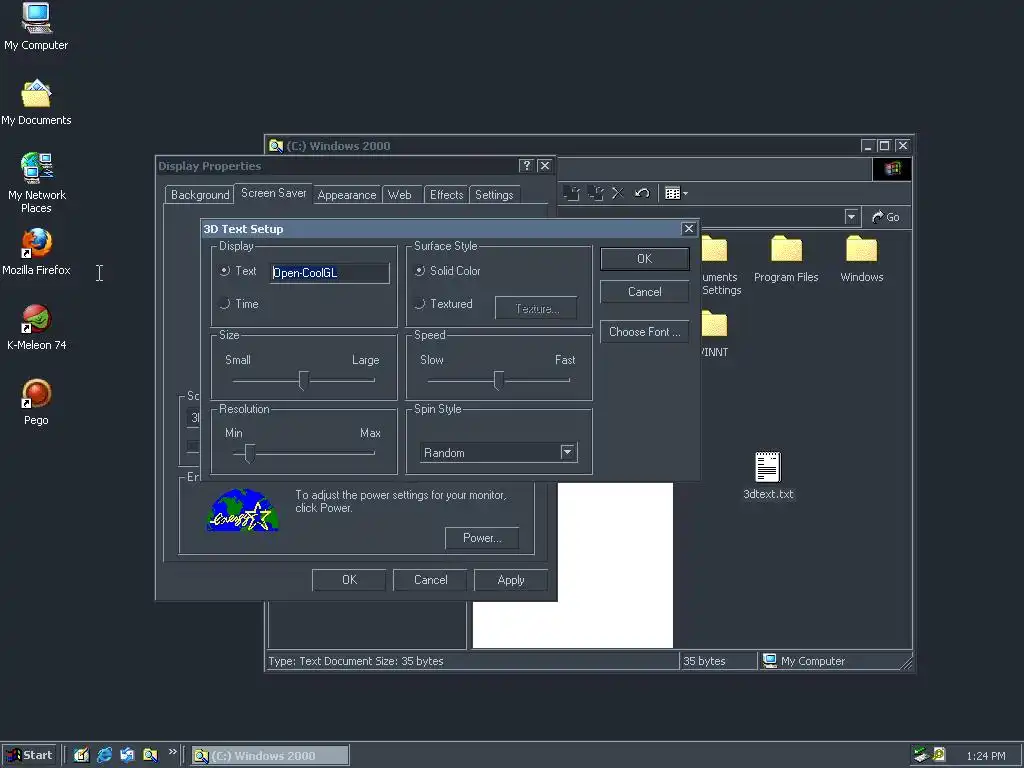Click the Start button
This screenshot has width=1024, height=768.
pos(29,755)
